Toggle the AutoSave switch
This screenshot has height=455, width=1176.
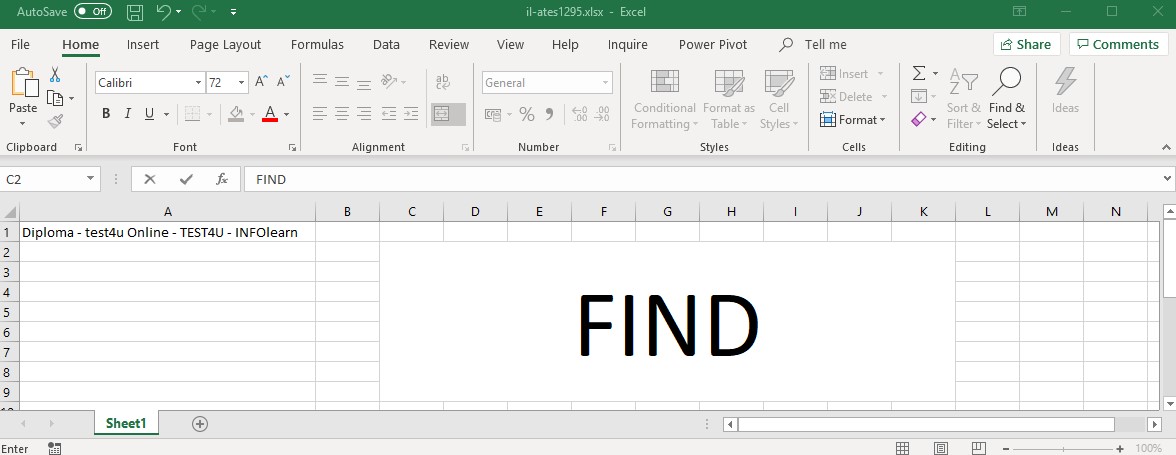click(93, 12)
